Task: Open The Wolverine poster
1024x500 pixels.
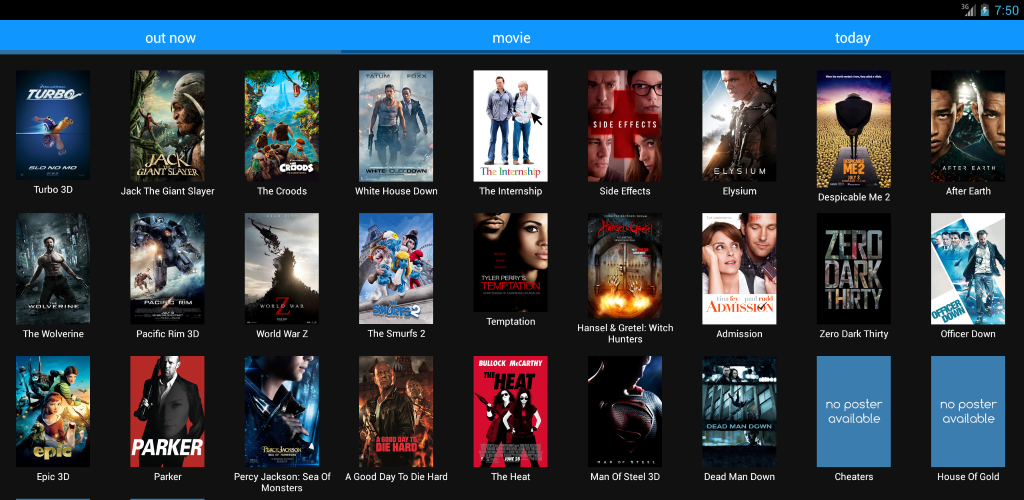Action: pyautogui.click(x=53, y=269)
